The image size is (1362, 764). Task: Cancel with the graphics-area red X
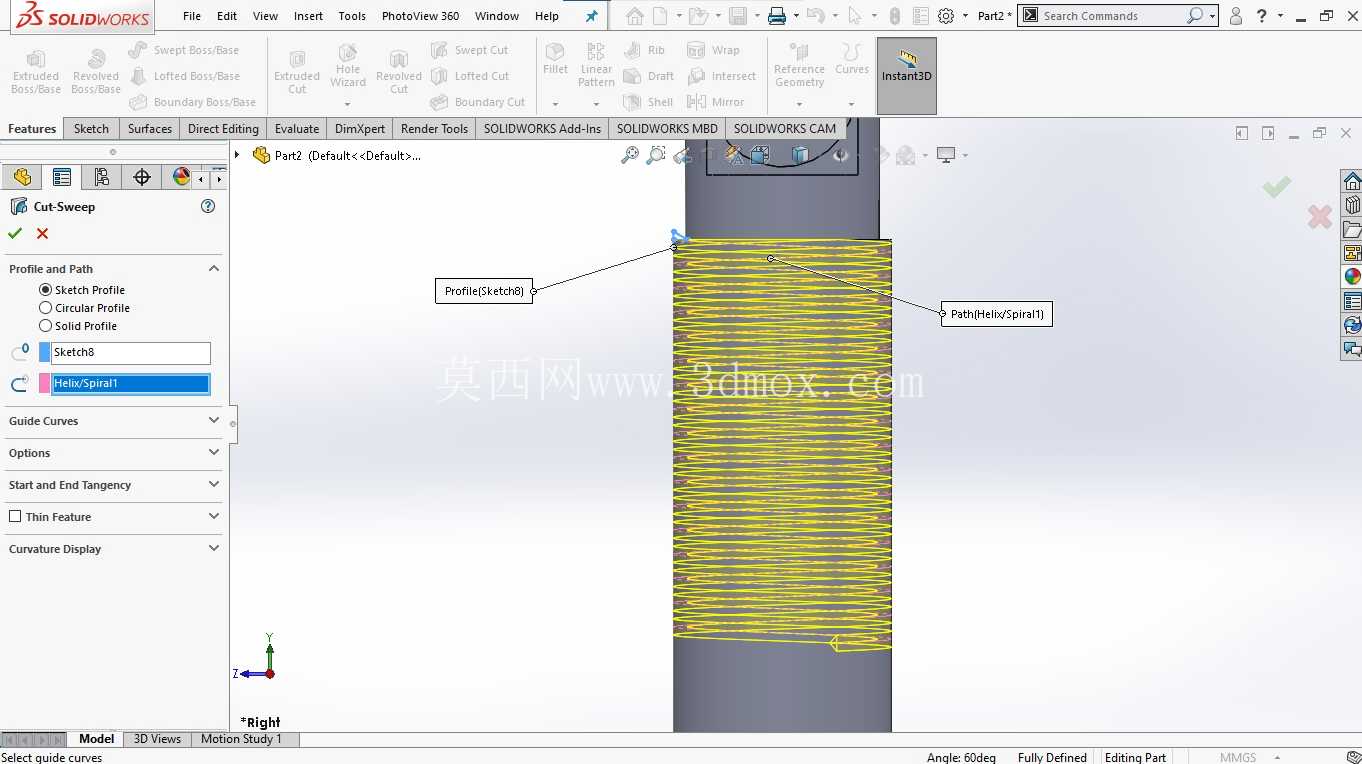pos(1320,216)
